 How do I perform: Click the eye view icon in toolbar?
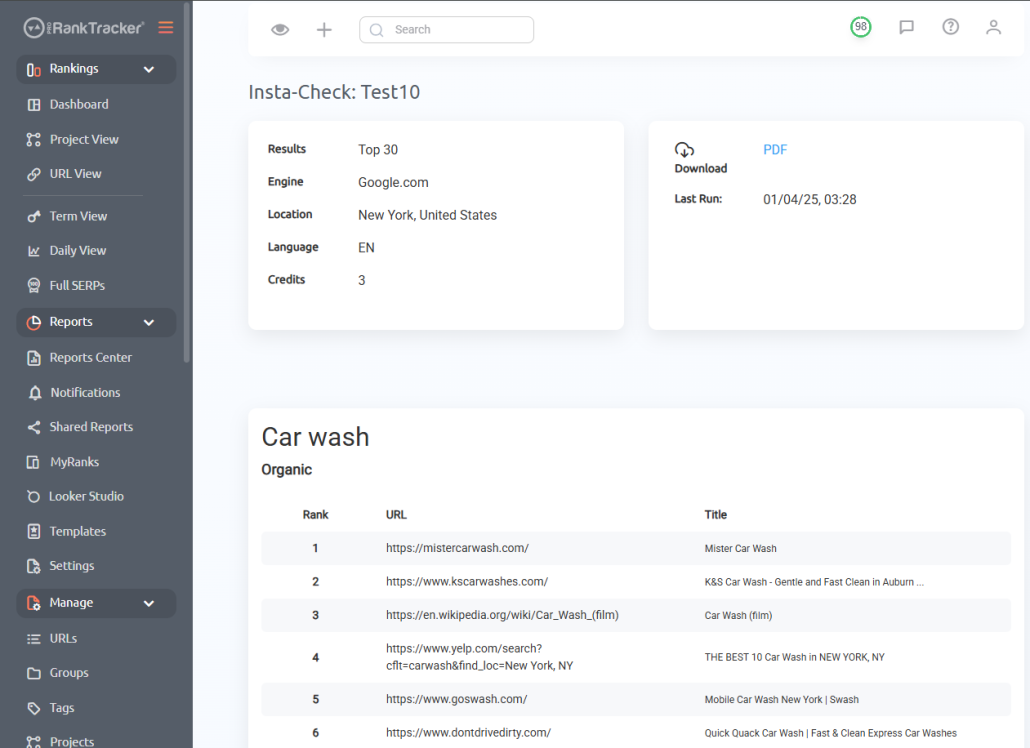pyautogui.click(x=280, y=30)
